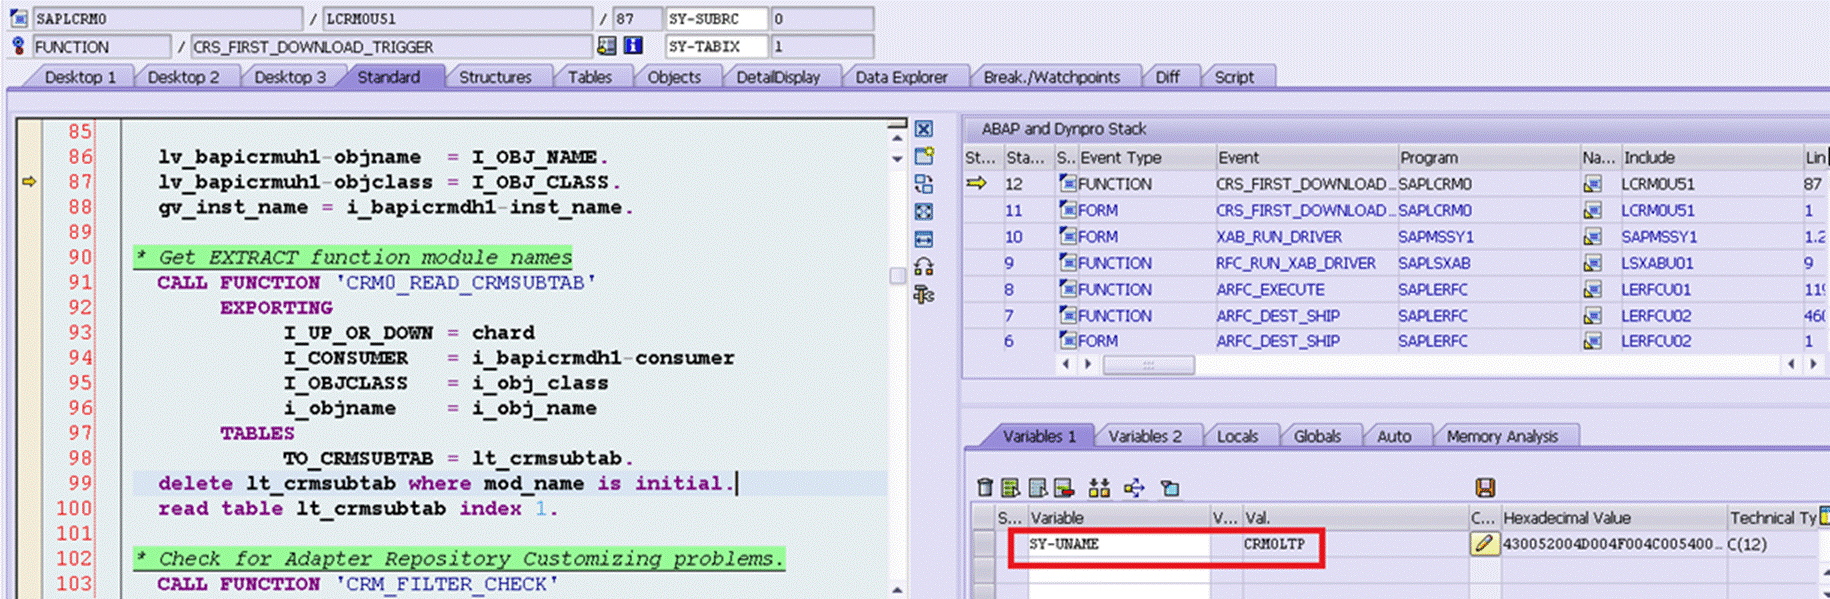Image resolution: width=1830 pixels, height=599 pixels.
Task: Switch to the Desktop 3 tab
Action: pyautogui.click(x=289, y=77)
